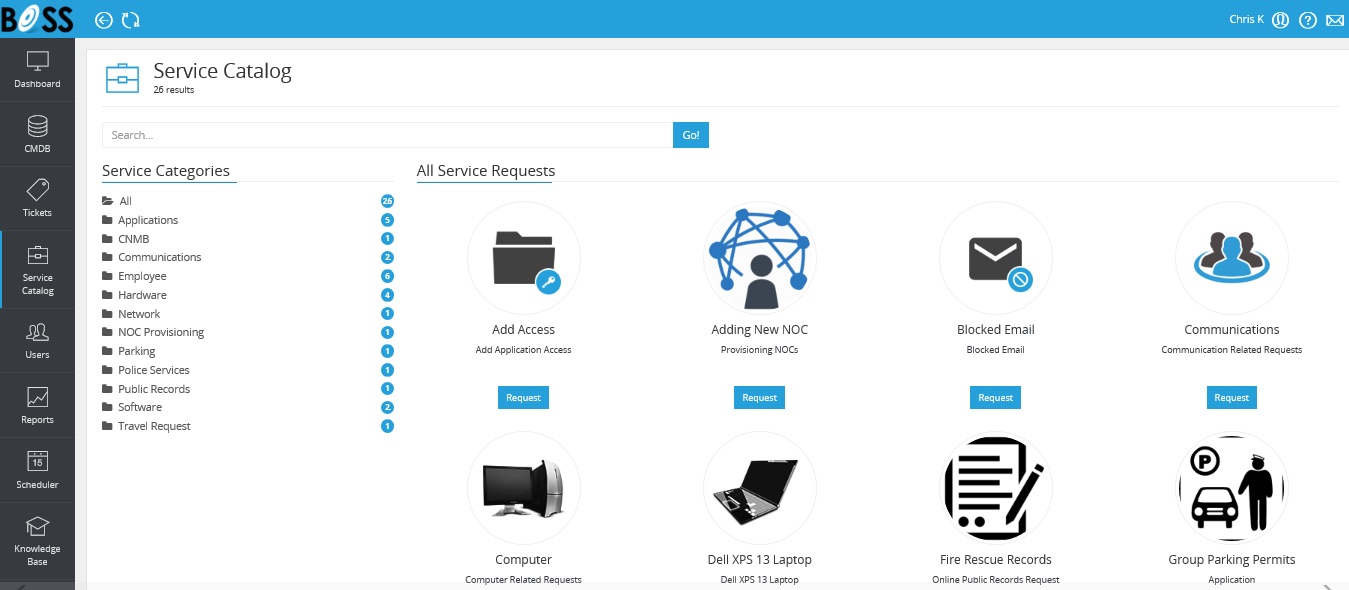Click the back arrow icon in header
Viewport: 1349px width, 590px height.
[104, 20]
